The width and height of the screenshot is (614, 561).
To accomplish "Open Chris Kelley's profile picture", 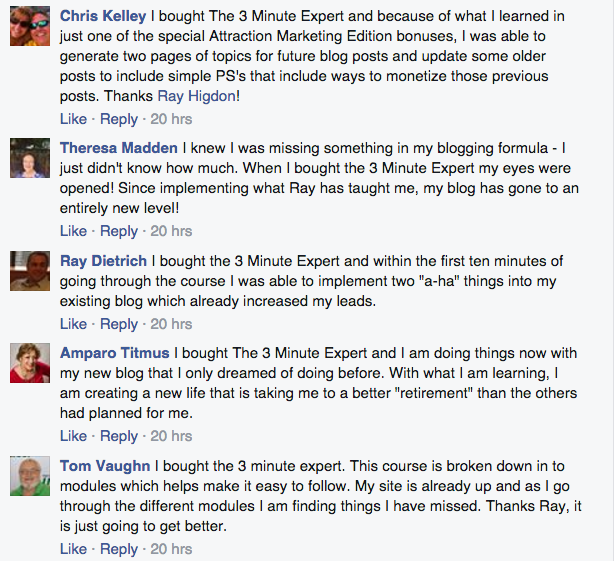I will click(30, 26).
